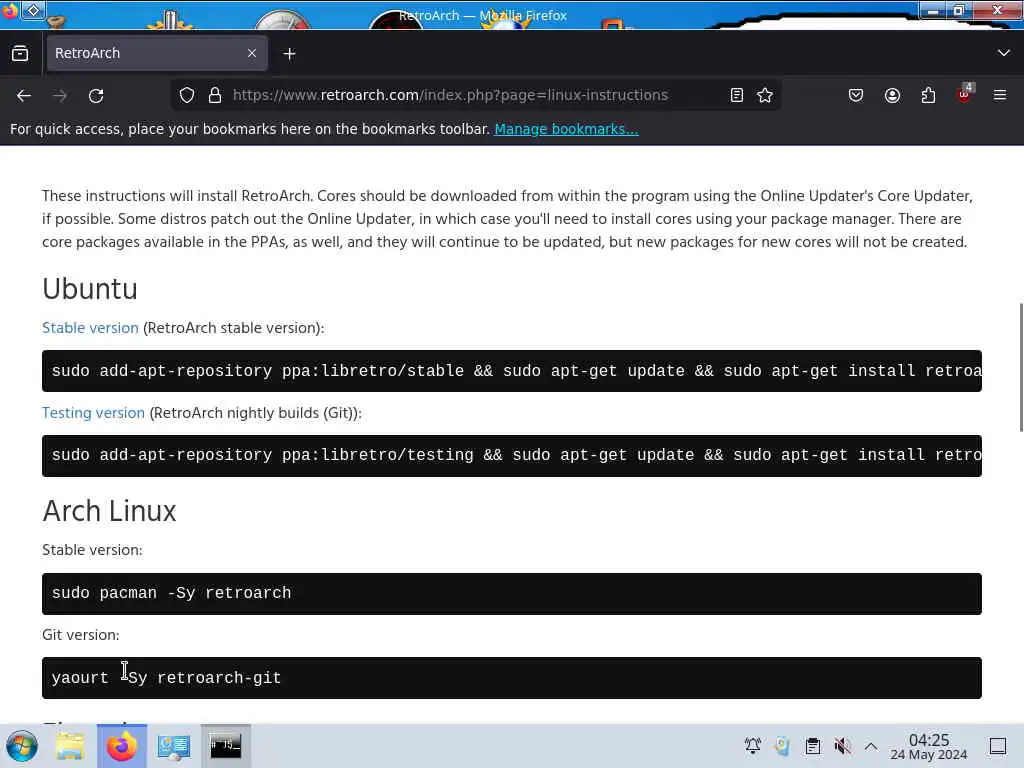Select the RetroArch tab
The image size is (1024, 768).
point(155,54)
